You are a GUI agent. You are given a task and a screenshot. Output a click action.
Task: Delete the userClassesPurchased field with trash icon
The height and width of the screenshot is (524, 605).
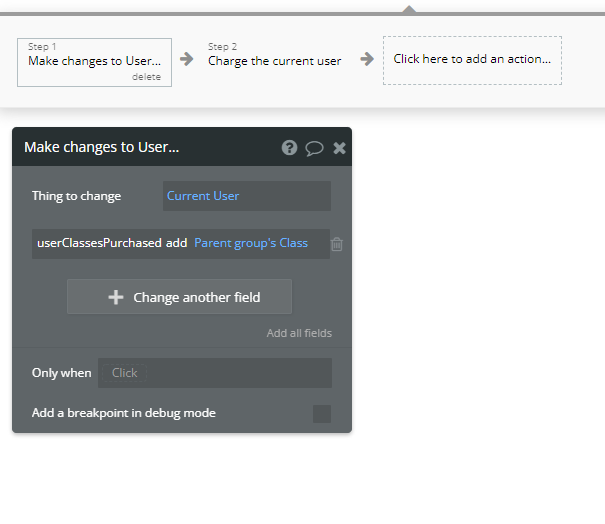tap(337, 244)
